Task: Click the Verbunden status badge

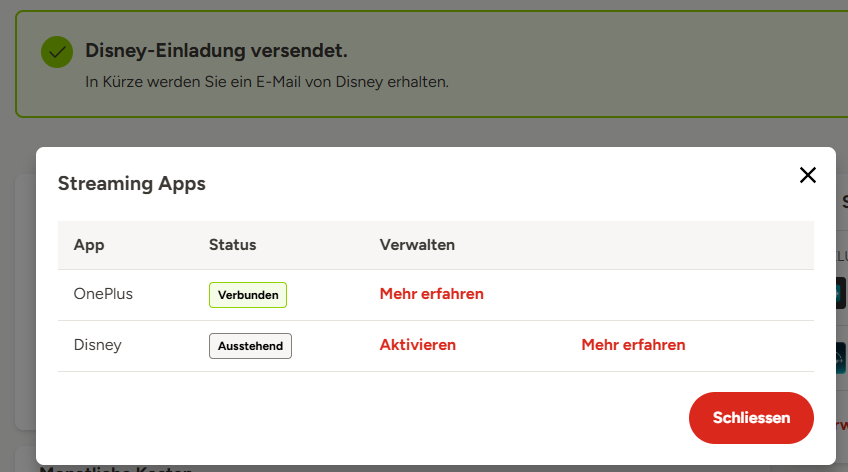Action: point(248,295)
